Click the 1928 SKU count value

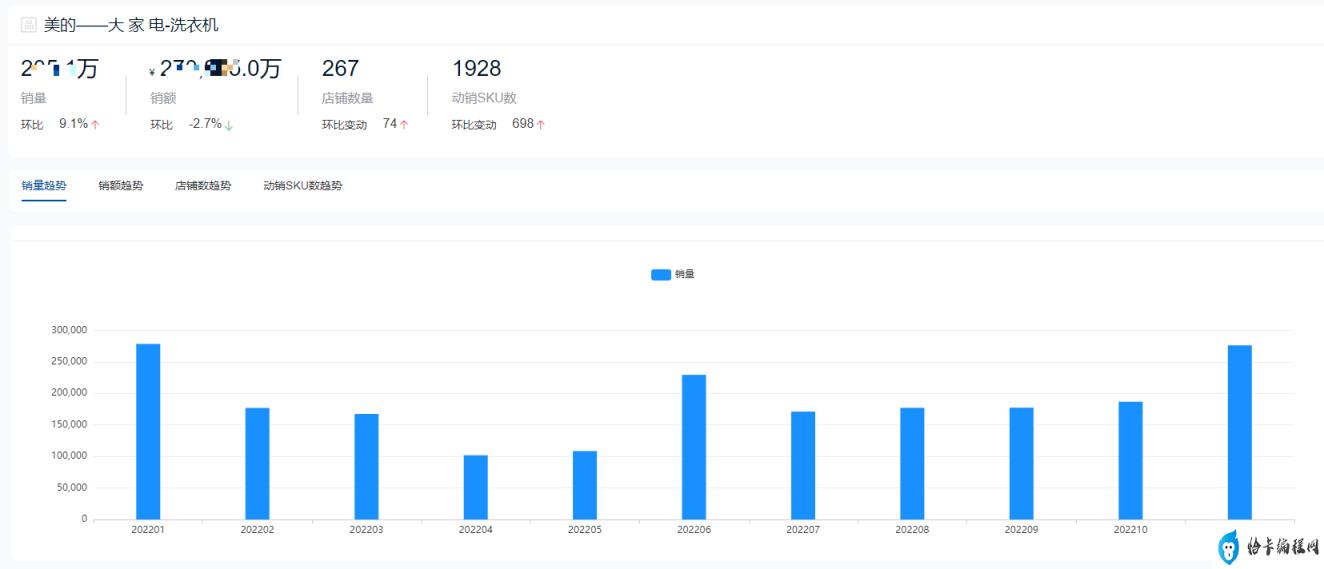point(477,68)
